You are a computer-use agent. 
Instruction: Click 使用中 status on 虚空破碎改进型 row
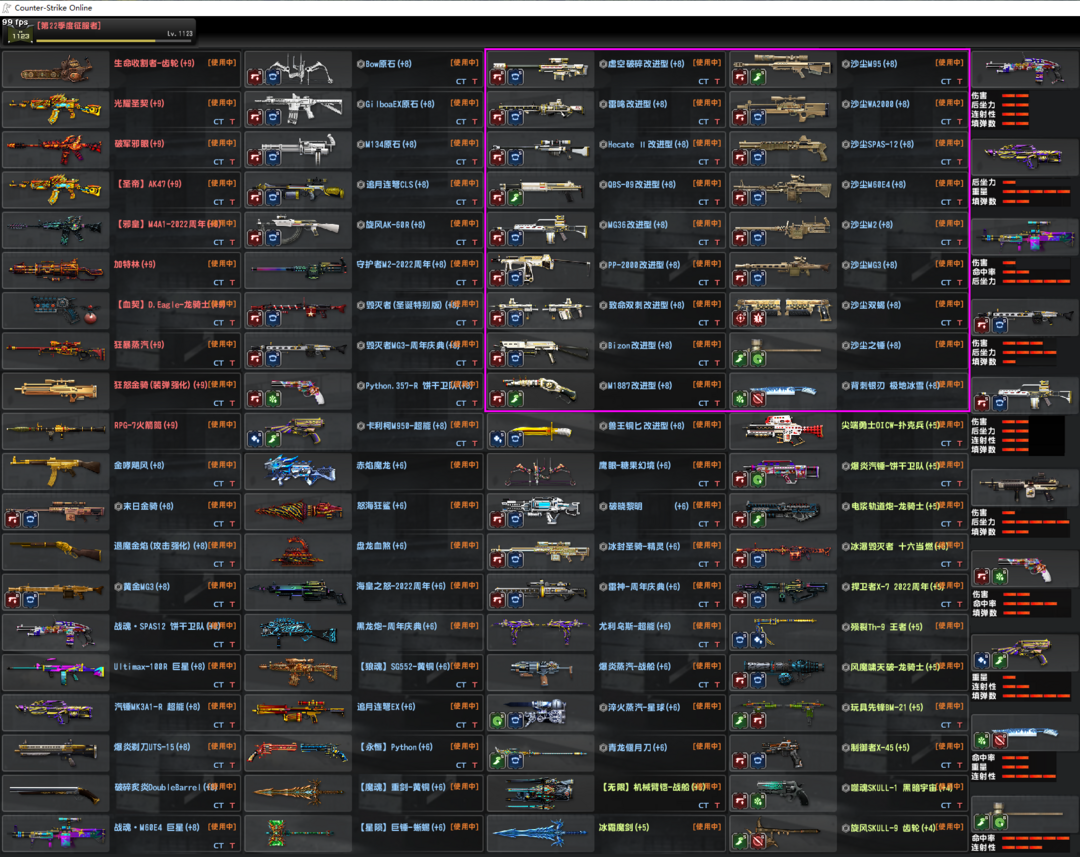click(x=707, y=63)
